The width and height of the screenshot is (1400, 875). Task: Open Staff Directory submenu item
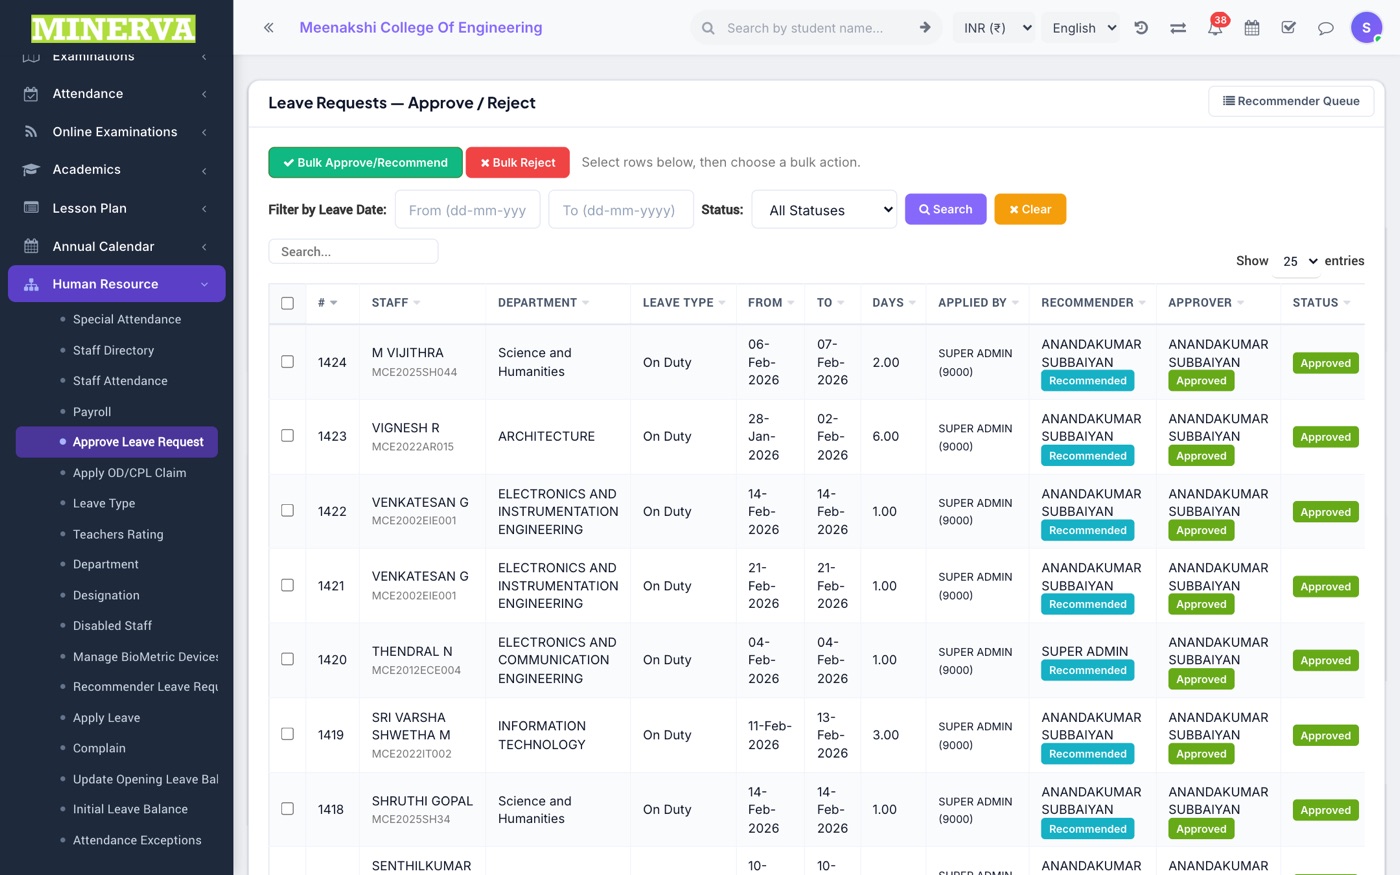113,350
